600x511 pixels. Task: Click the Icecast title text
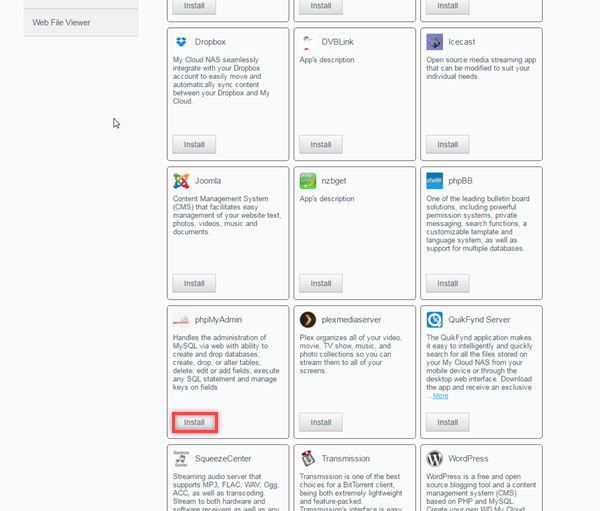click(461, 42)
